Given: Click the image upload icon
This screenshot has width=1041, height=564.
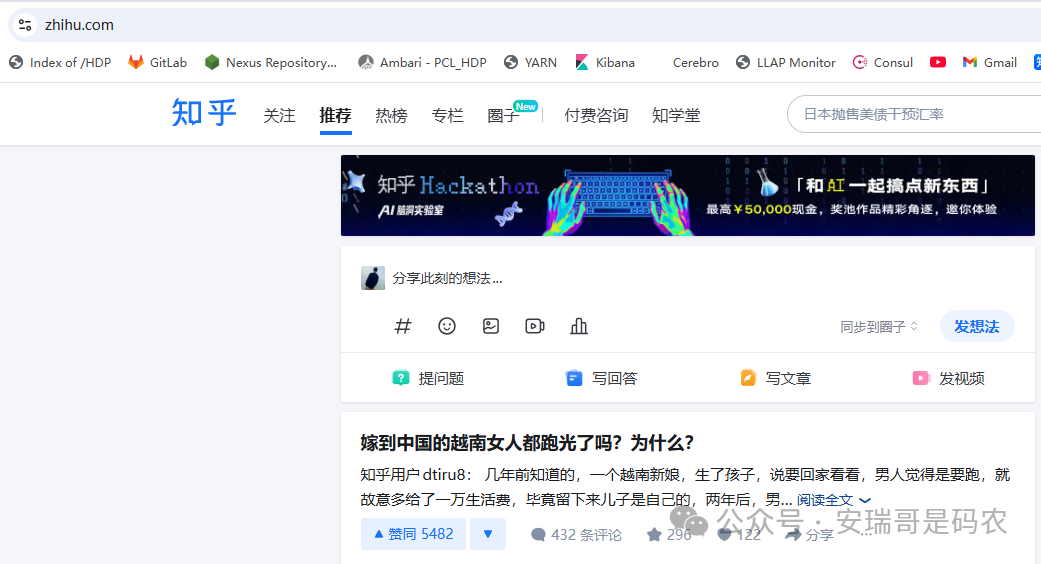Looking at the screenshot, I should click(491, 326).
